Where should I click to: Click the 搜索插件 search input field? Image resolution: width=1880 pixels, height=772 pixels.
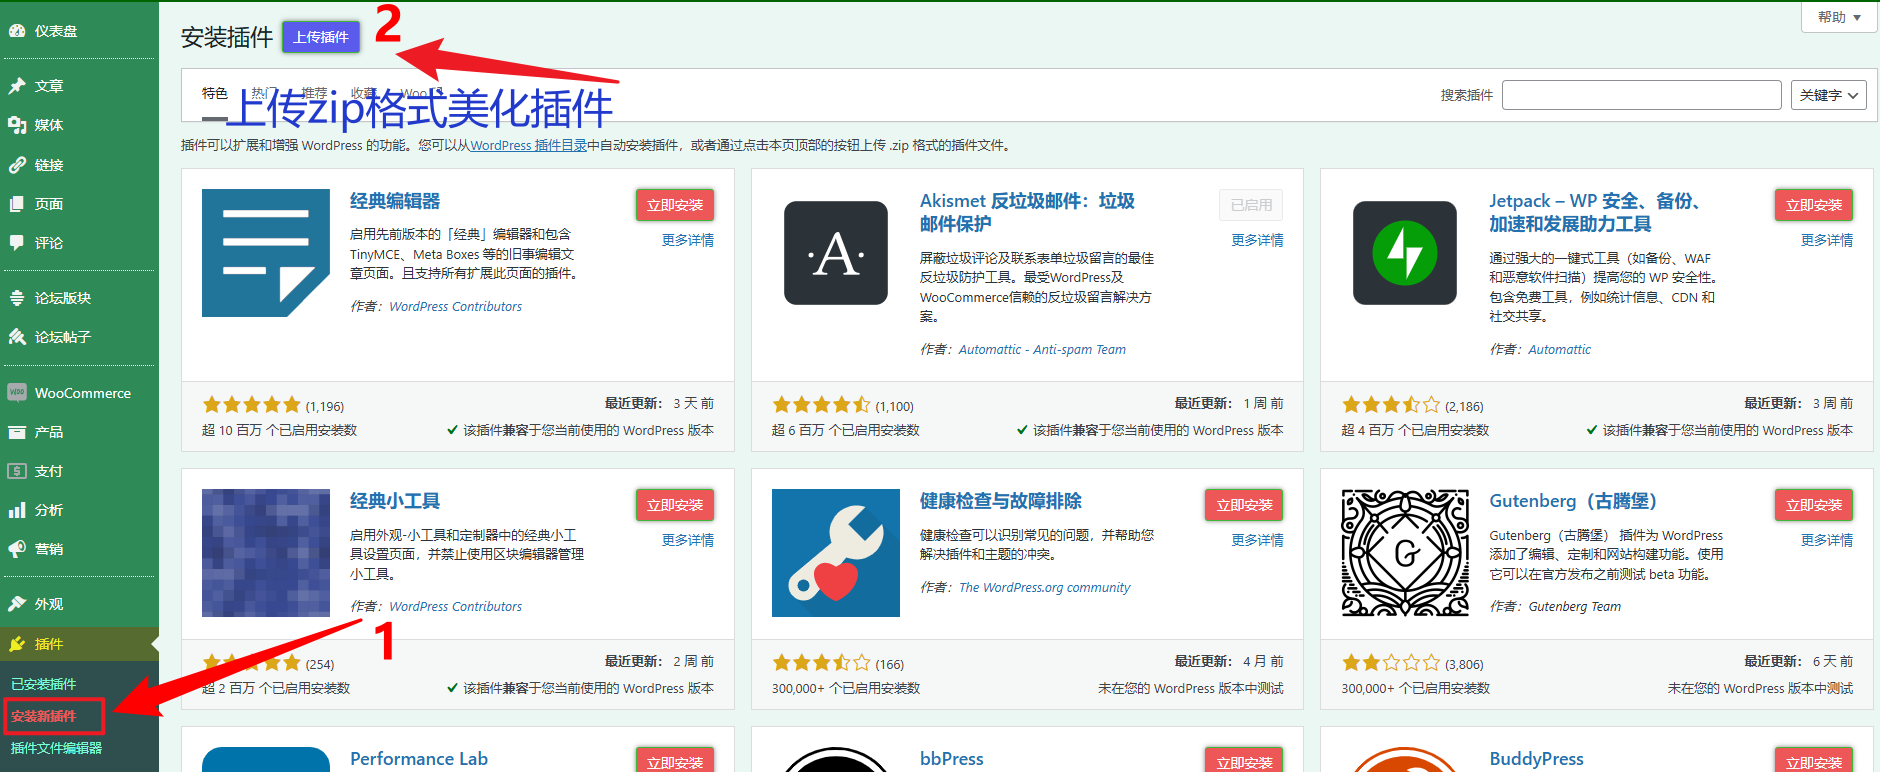pos(1641,95)
